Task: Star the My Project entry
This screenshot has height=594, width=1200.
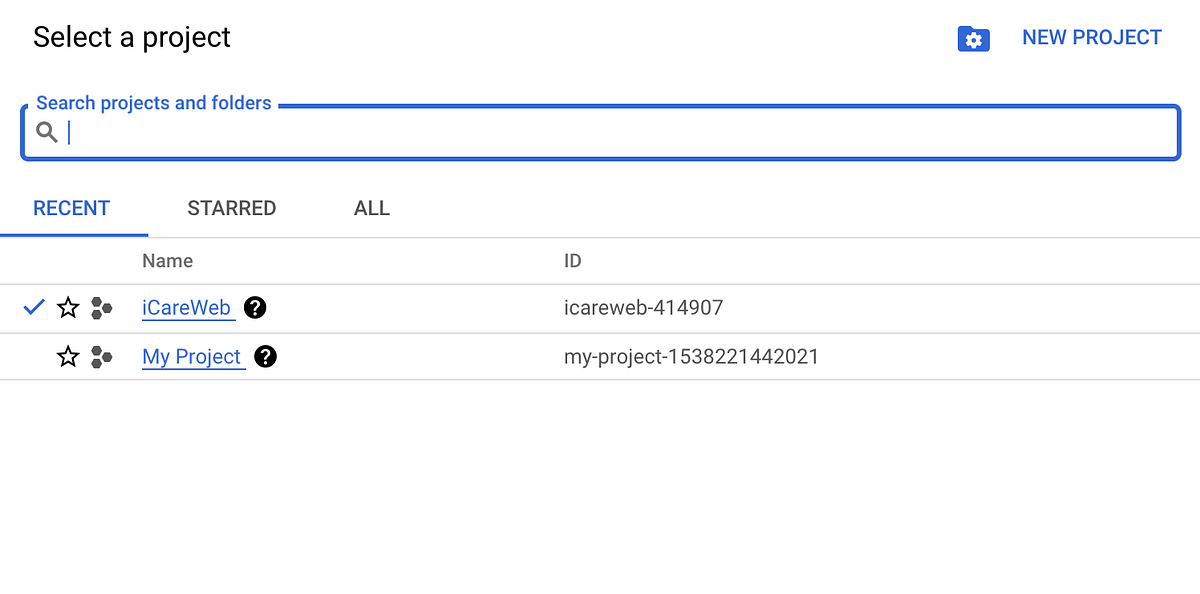Action: [67, 357]
